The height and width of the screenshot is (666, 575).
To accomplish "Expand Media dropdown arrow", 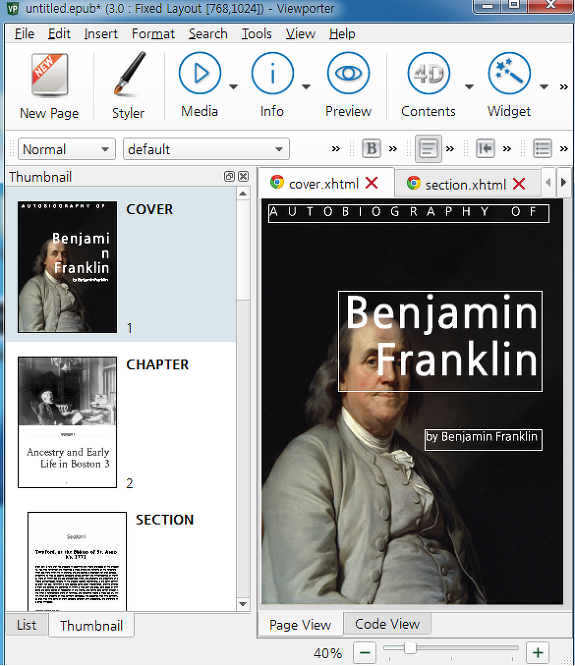I will pos(234,87).
